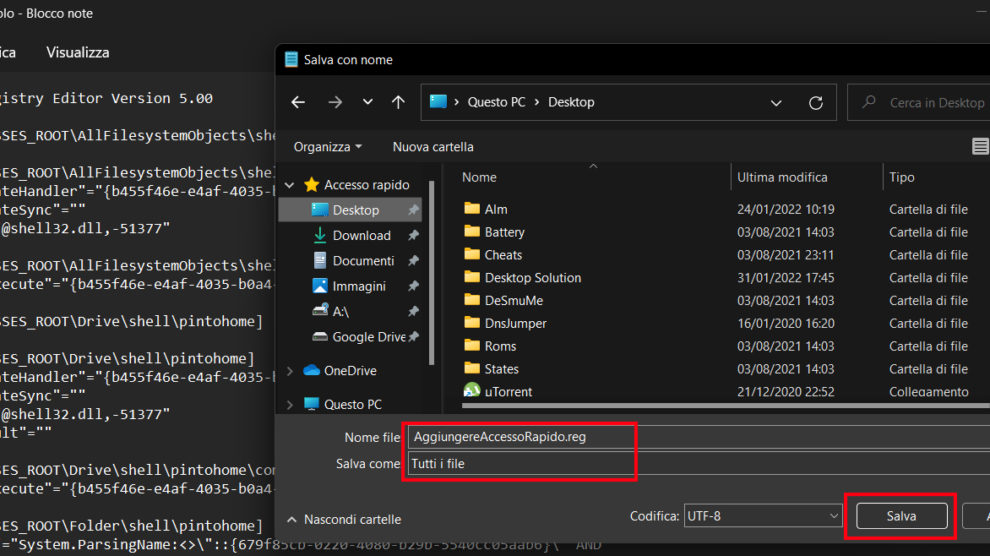Viewport: 990px width, 556px height.
Task: Click Nuova cartella button
Action: pyautogui.click(x=433, y=147)
